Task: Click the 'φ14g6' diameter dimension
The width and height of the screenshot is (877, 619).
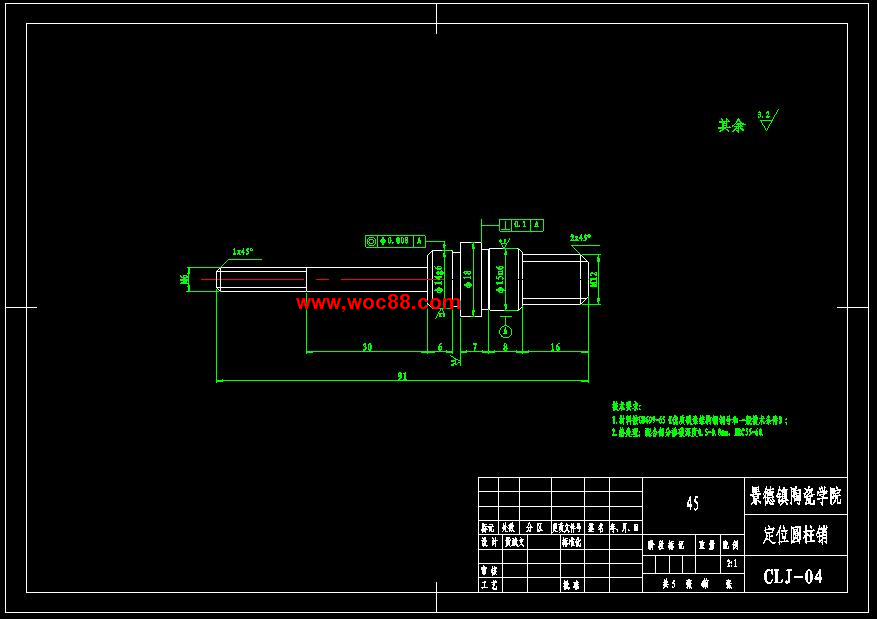Action: tap(438, 279)
